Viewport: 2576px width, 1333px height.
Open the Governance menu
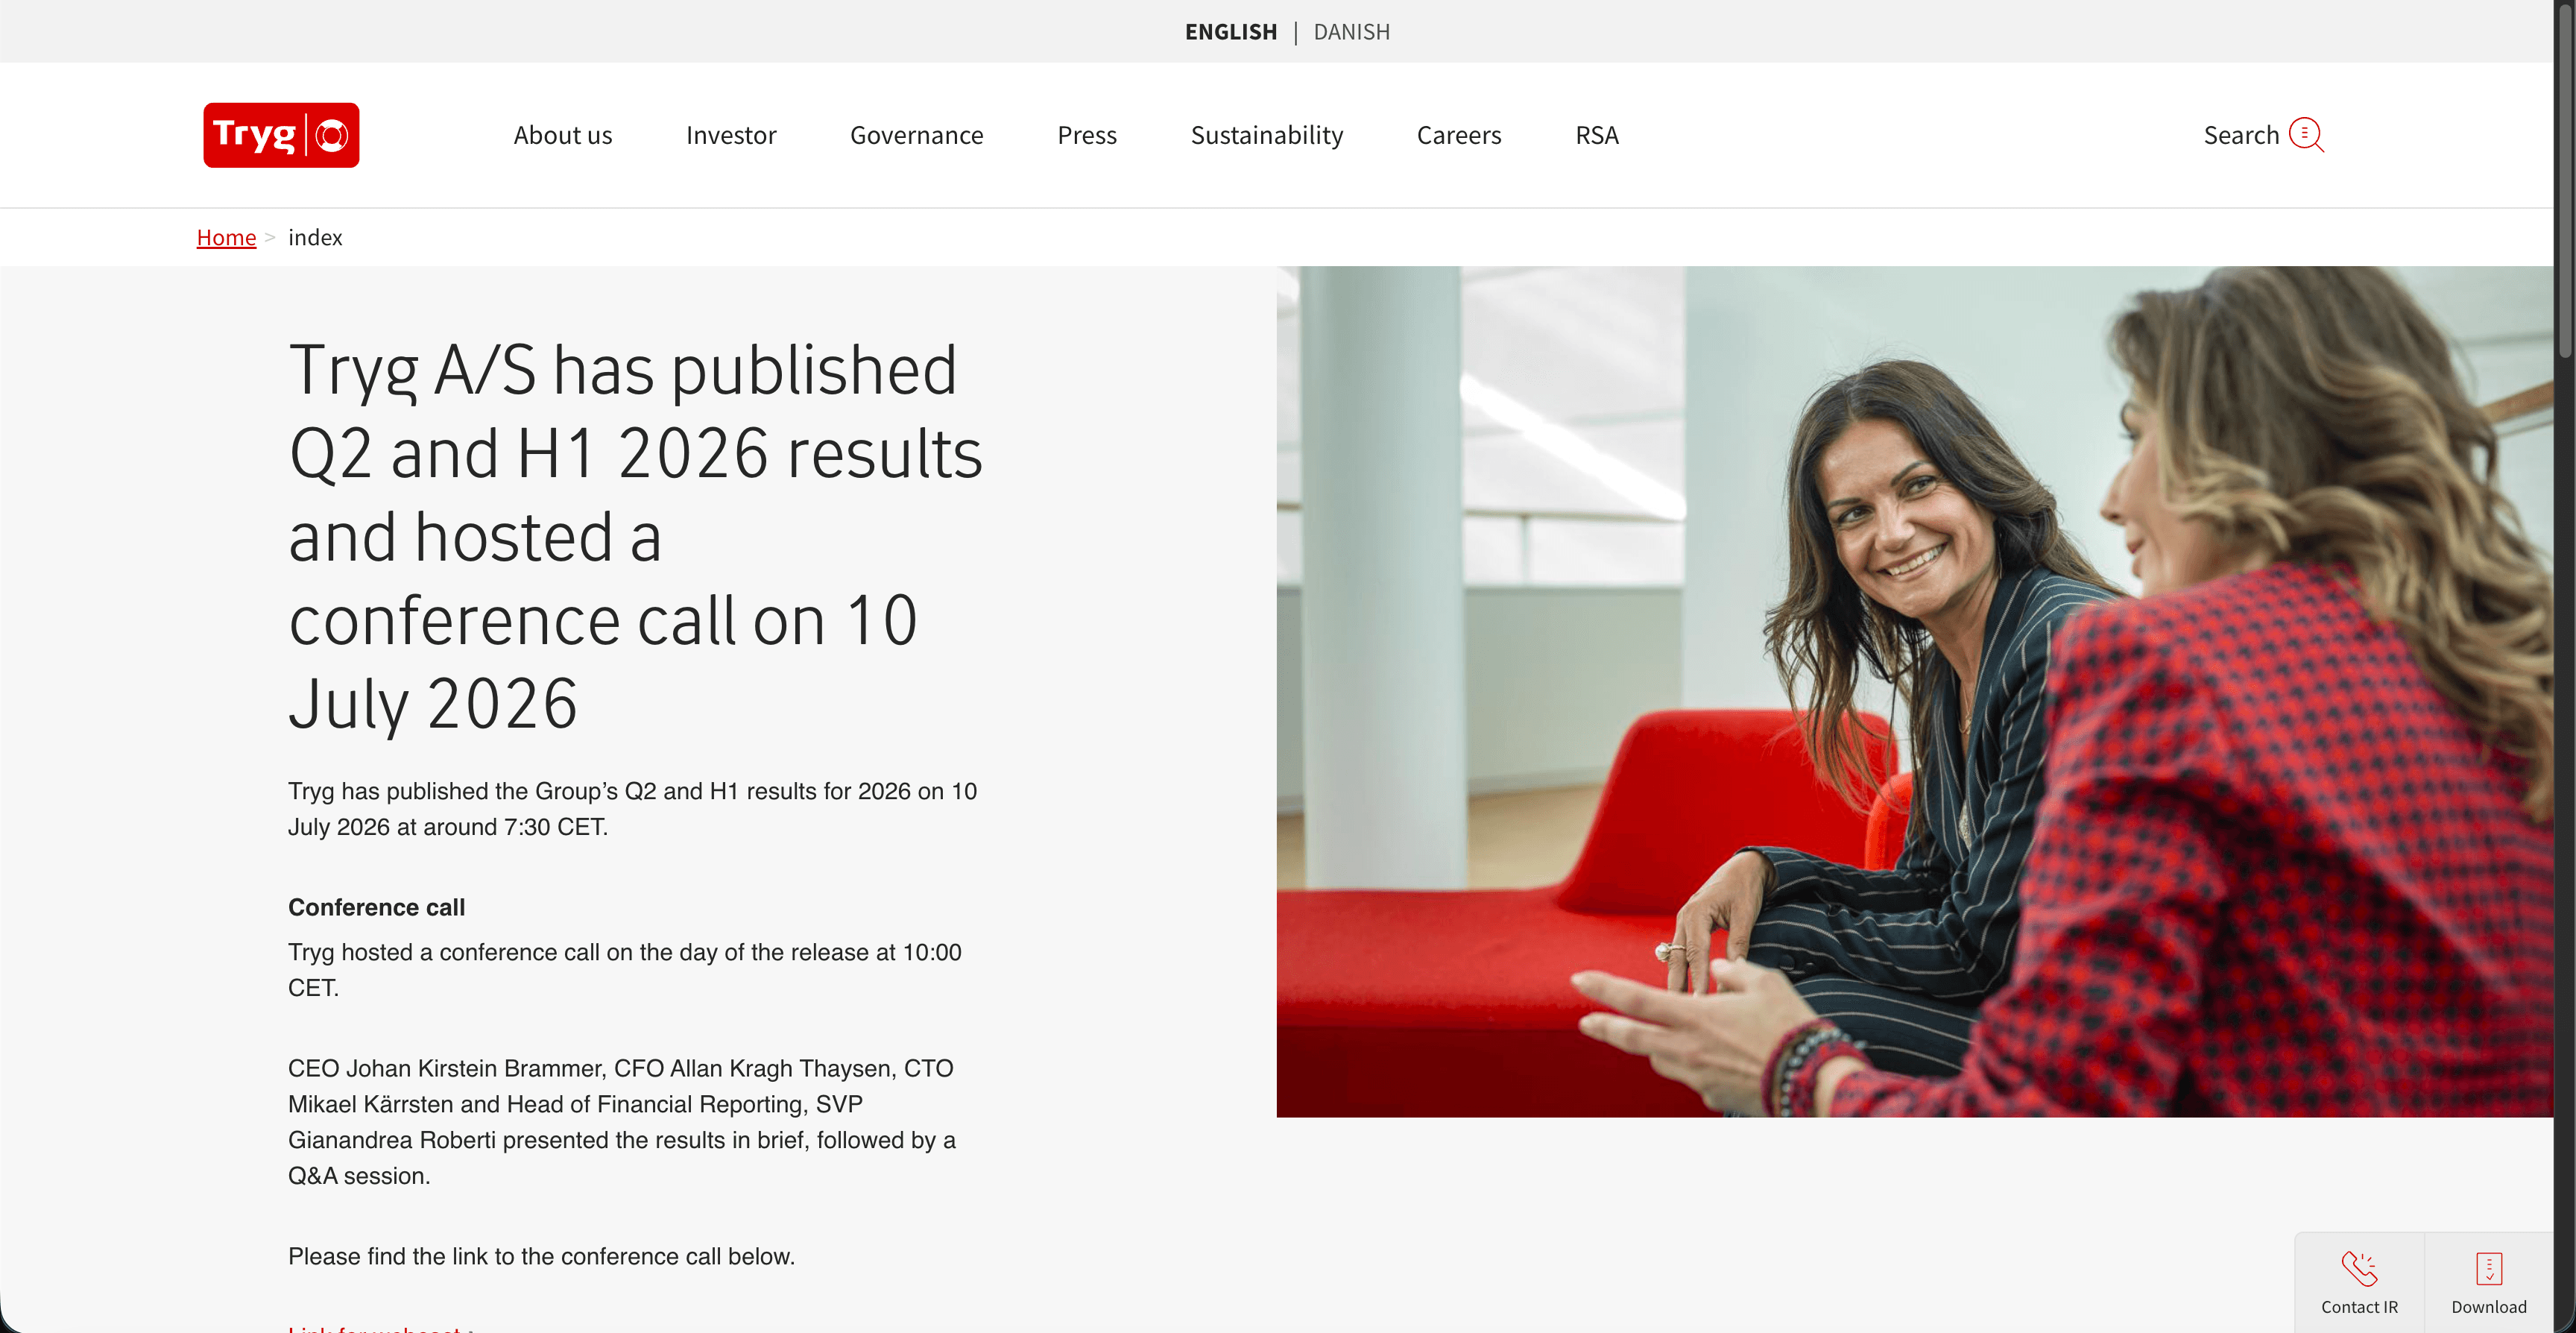click(x=917, y=135)
